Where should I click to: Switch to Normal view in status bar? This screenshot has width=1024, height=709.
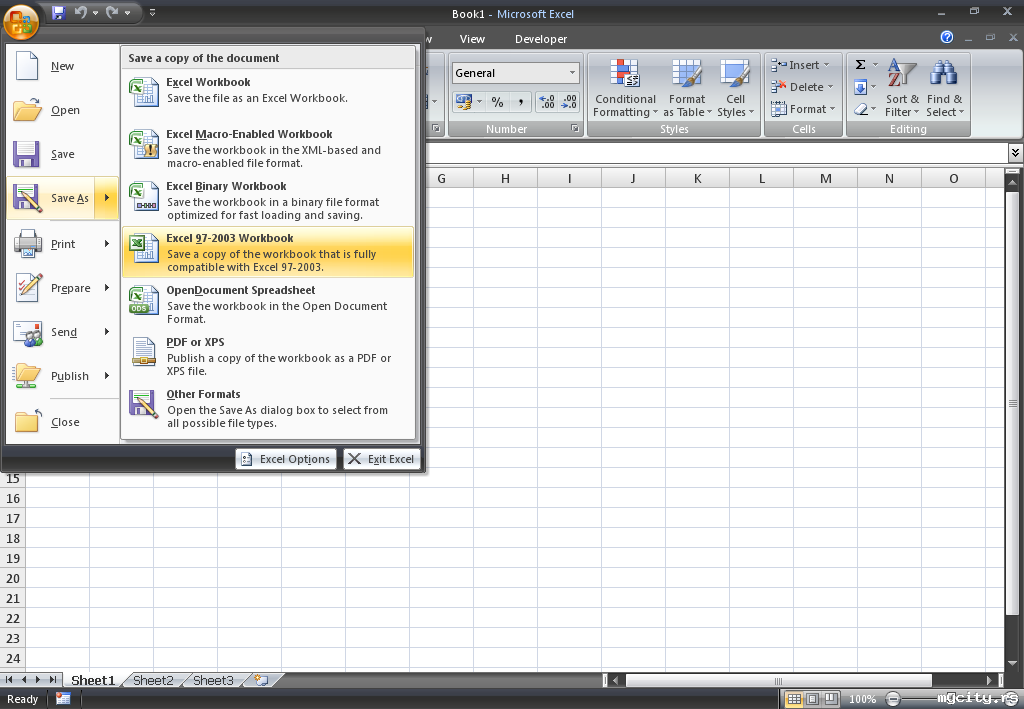[794, 699]
